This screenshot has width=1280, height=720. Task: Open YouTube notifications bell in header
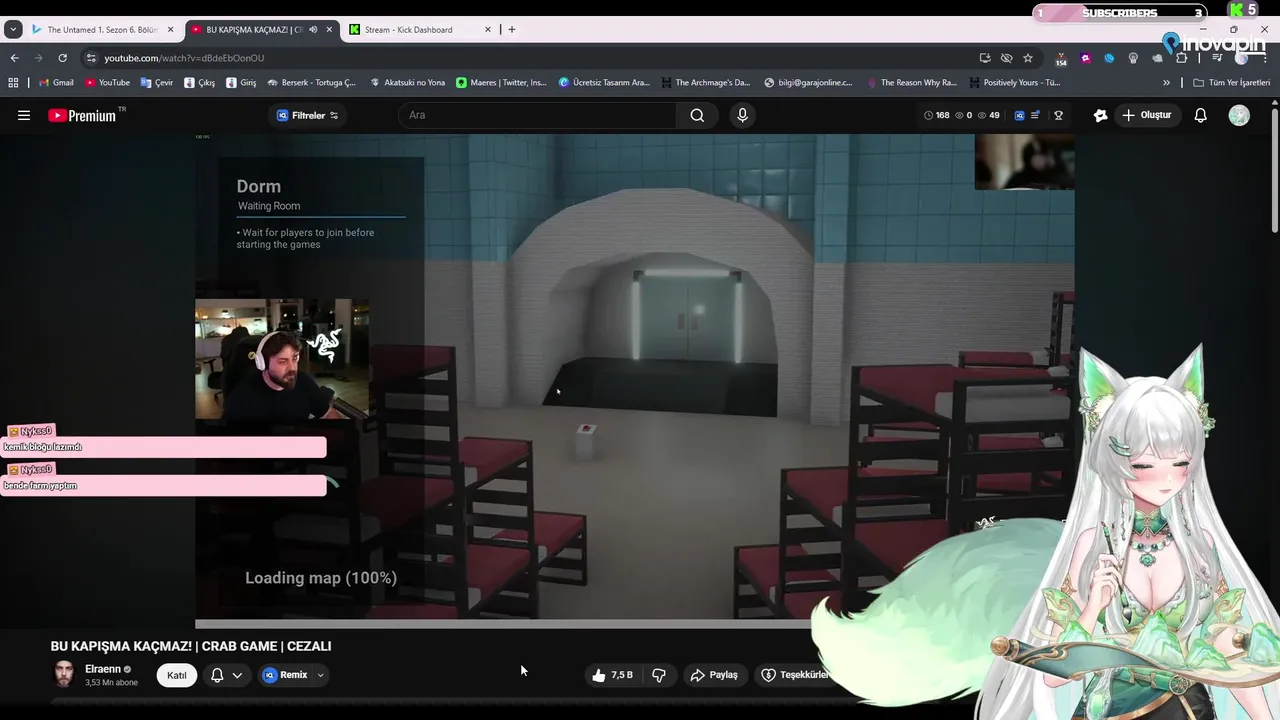point(1201,116)
